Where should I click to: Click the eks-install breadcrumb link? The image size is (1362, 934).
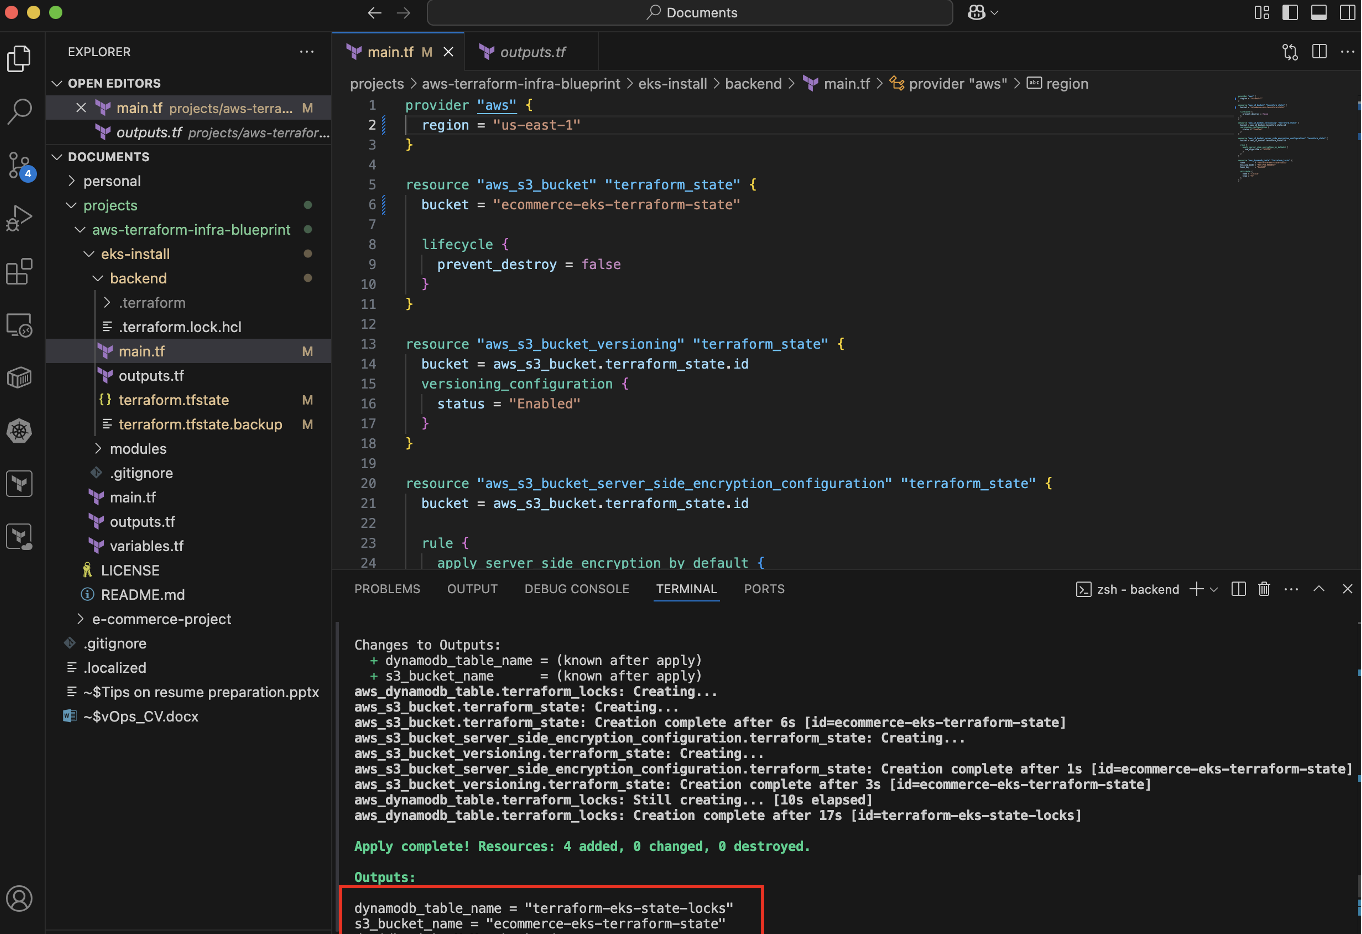[x=672, y=84]
